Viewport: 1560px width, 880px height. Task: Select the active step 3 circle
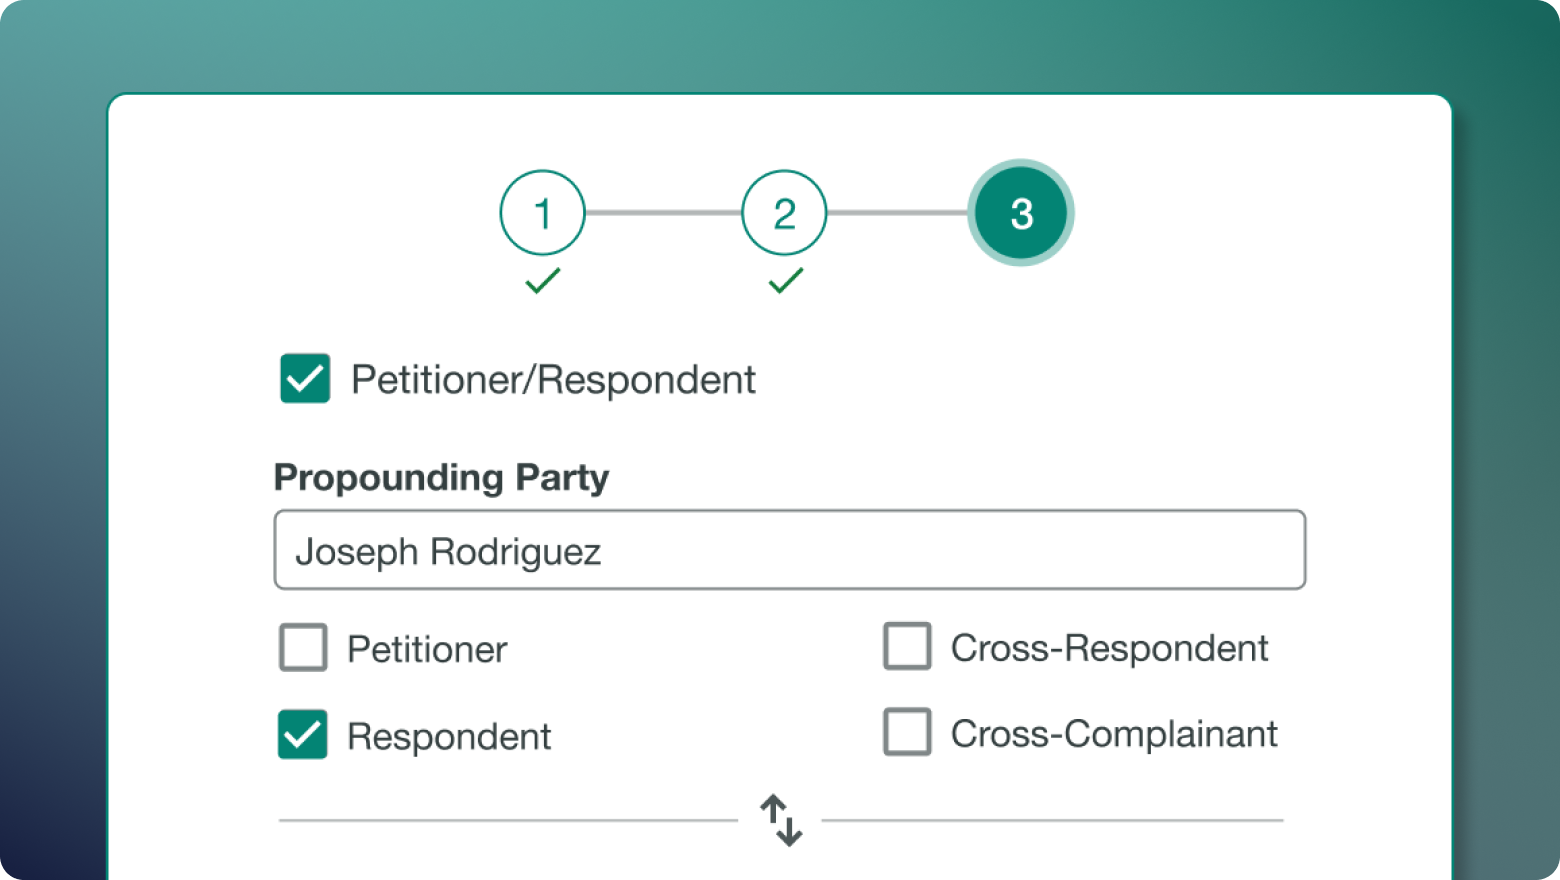pos(1020,213)
